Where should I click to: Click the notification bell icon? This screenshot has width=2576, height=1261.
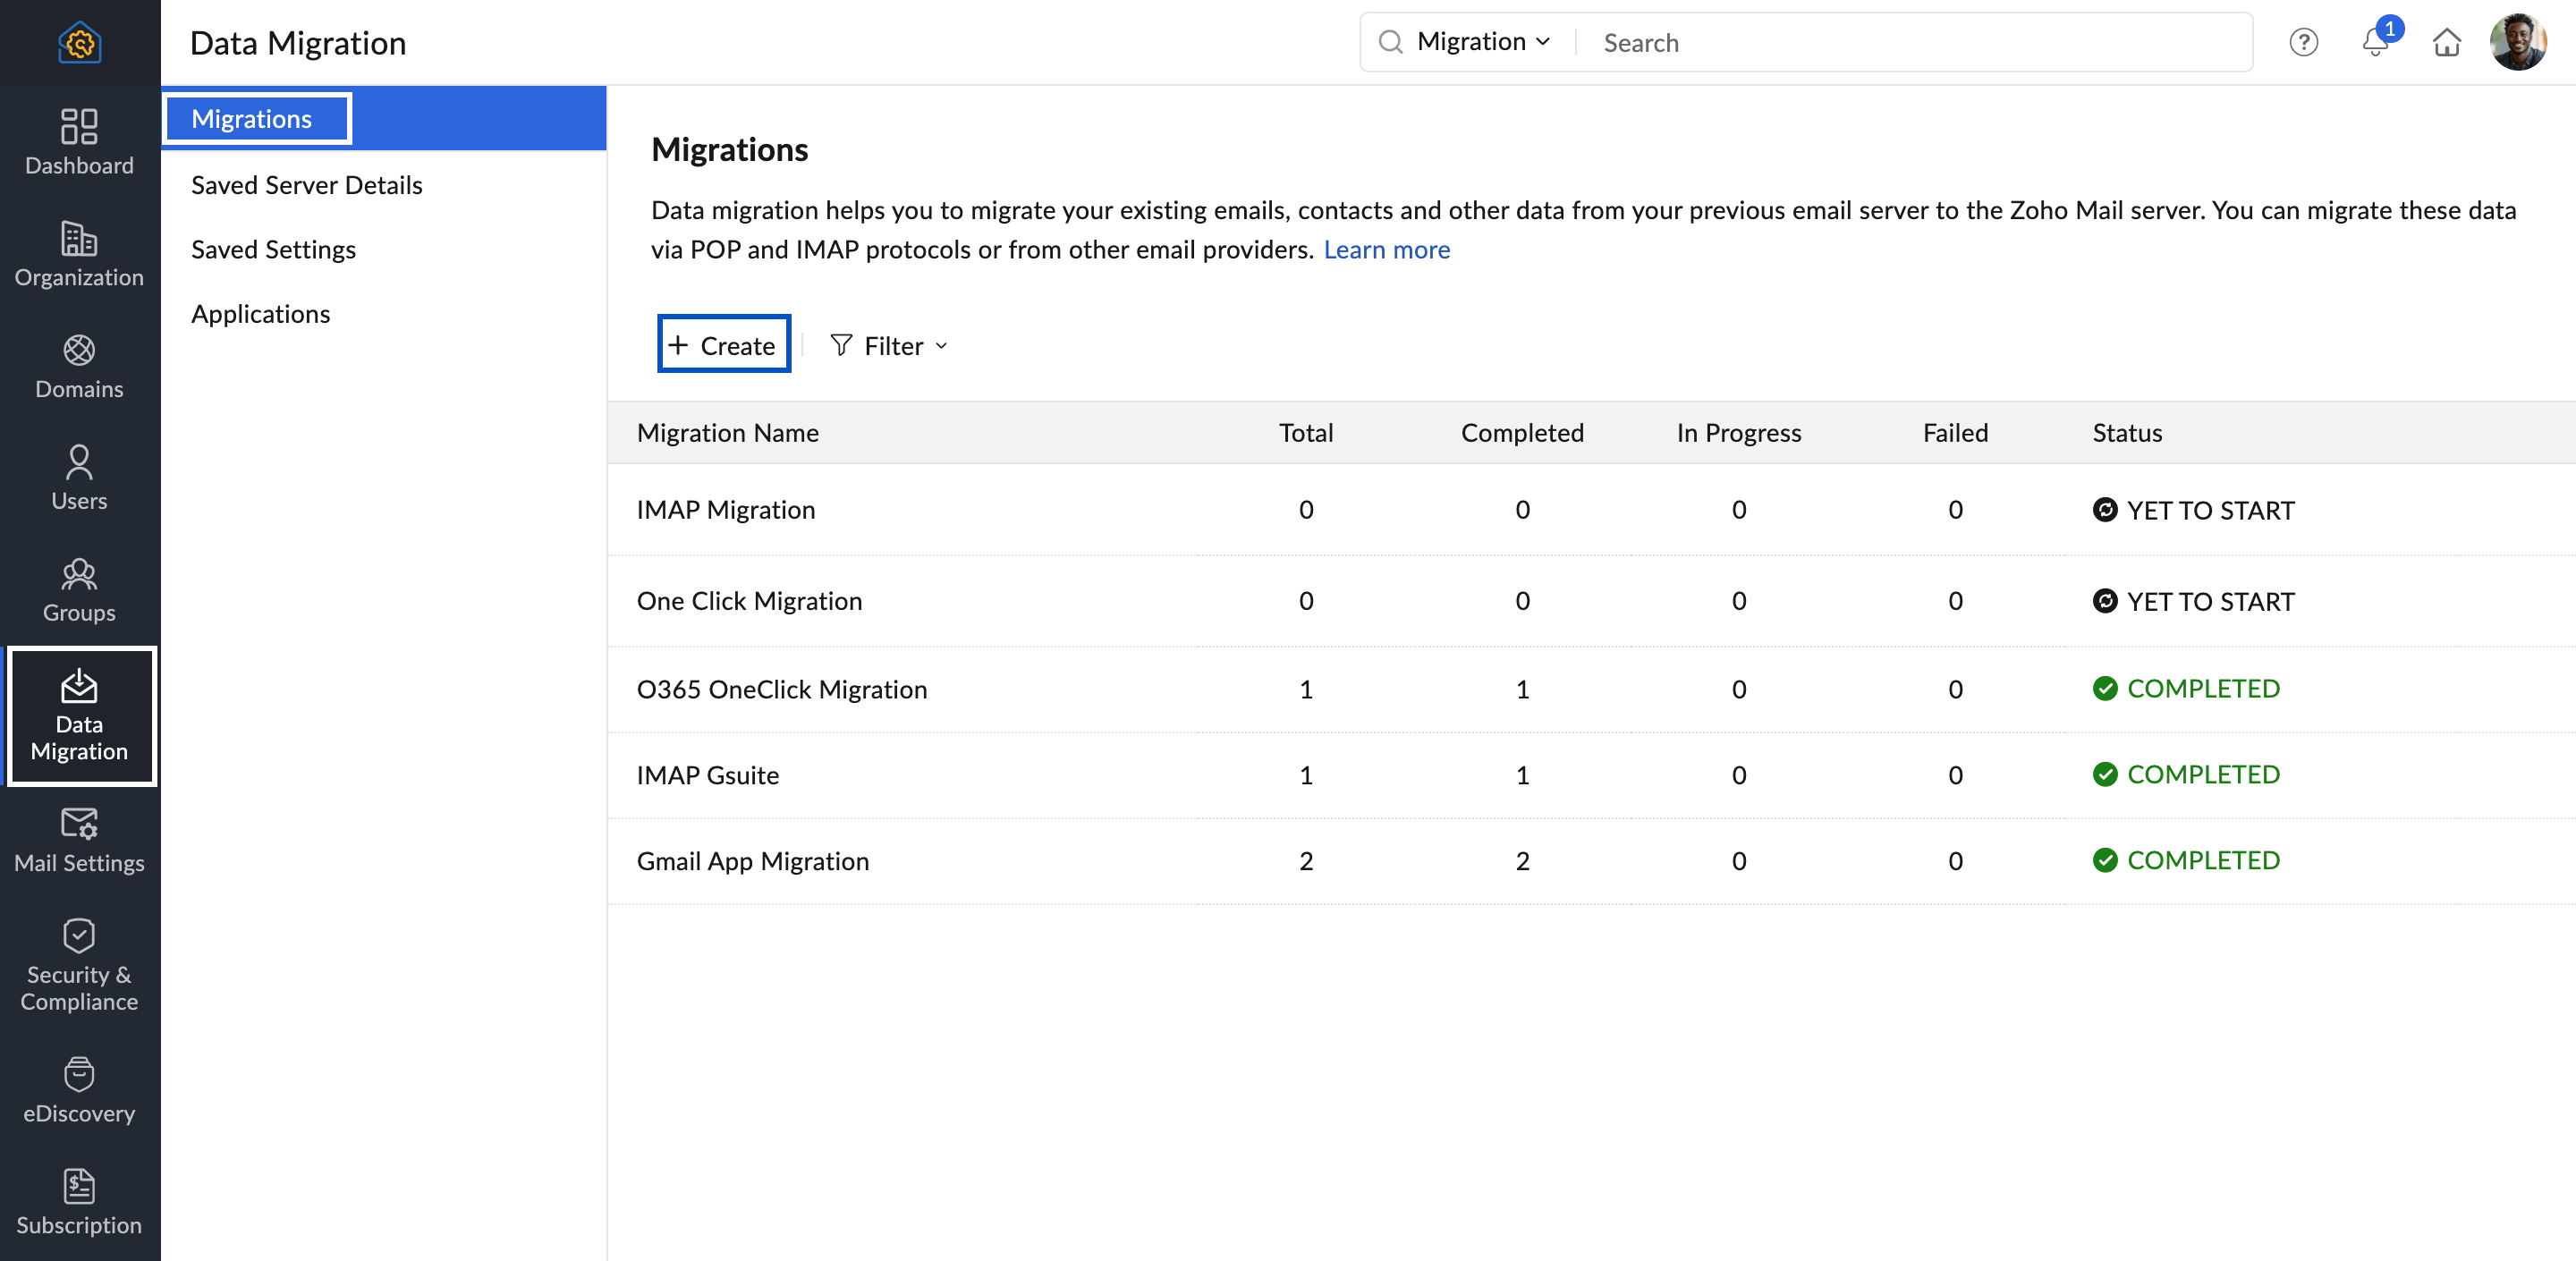click(x=2375, y=42)
